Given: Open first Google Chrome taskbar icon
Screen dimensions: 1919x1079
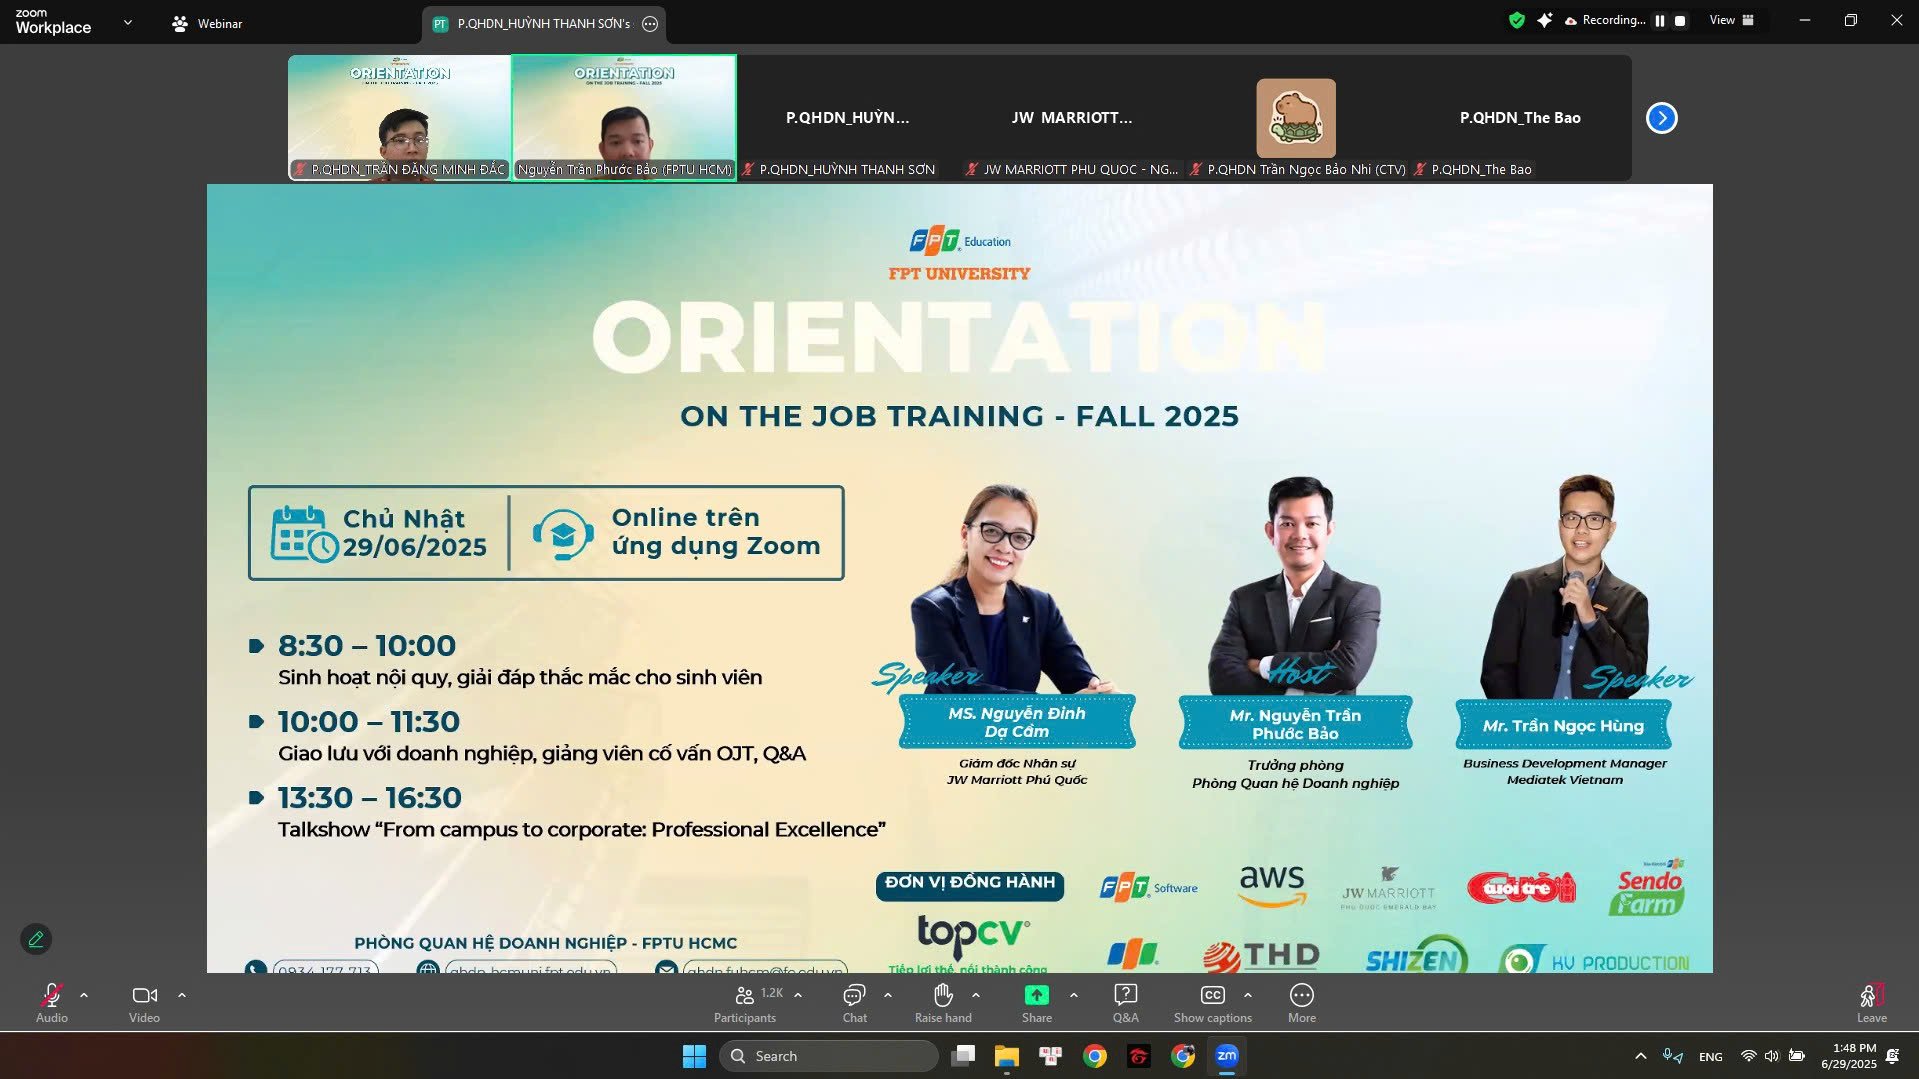Looking at the screenshot, I should pos(1095,1056).
